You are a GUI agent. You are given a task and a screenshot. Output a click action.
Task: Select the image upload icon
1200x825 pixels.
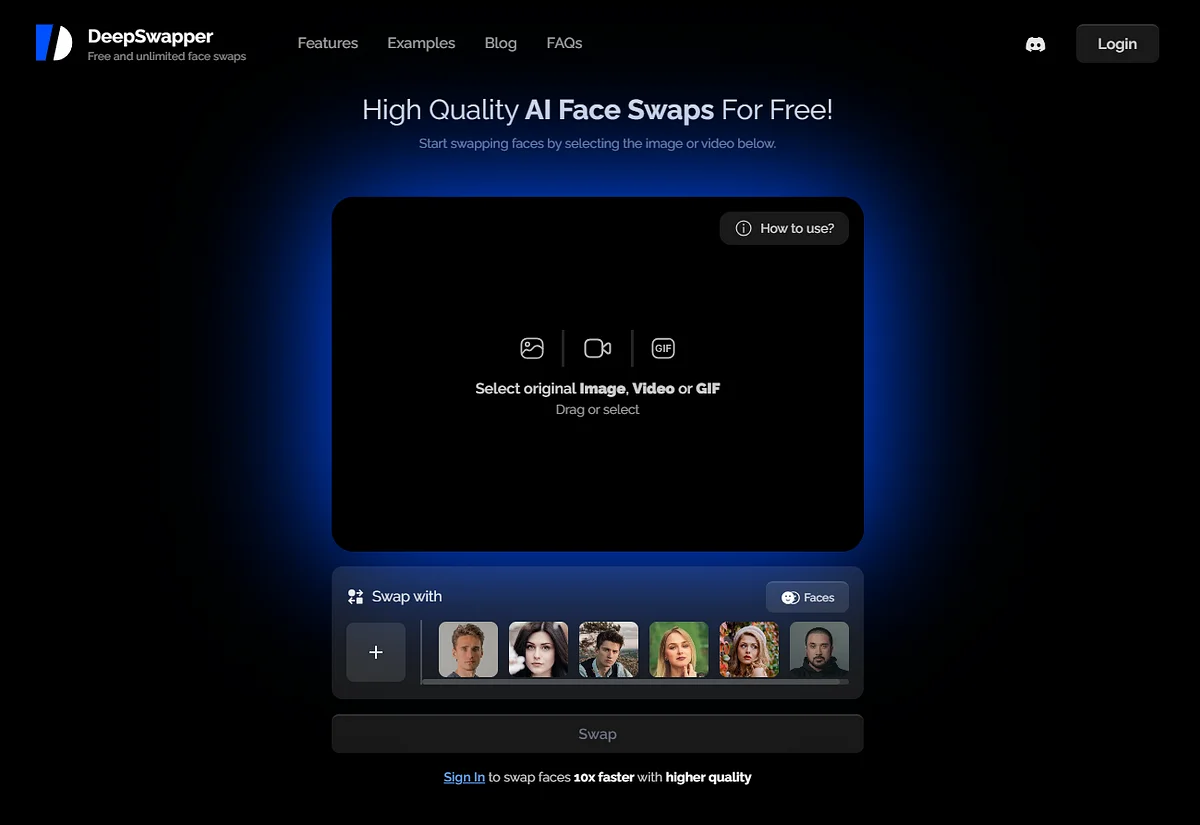point(532,348)
